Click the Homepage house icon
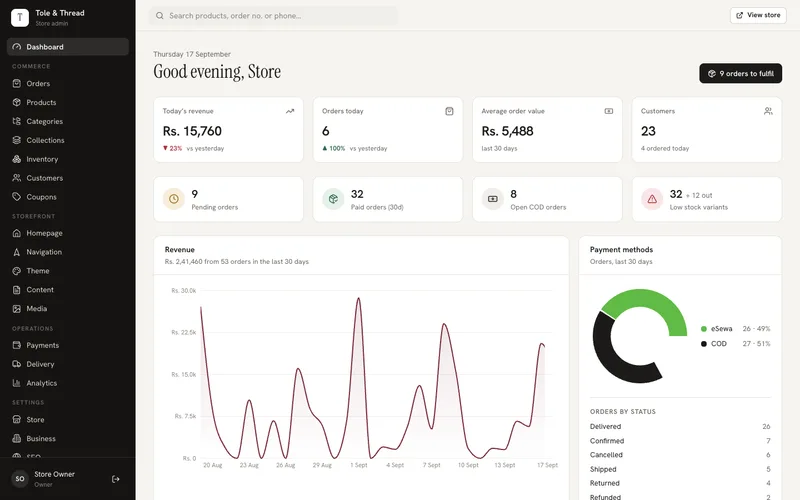The width and height of the screenshot is (800, 500). 17,233
